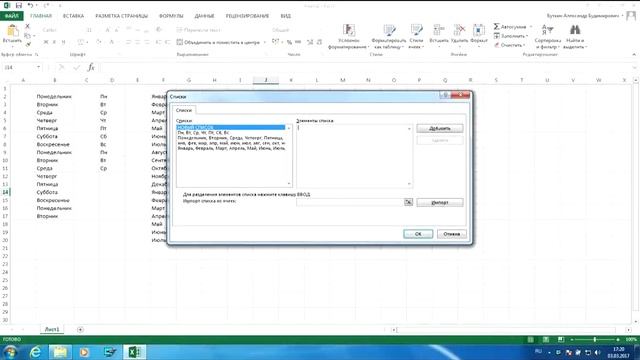Open the ФАЙЛ tab

[12, 16]
